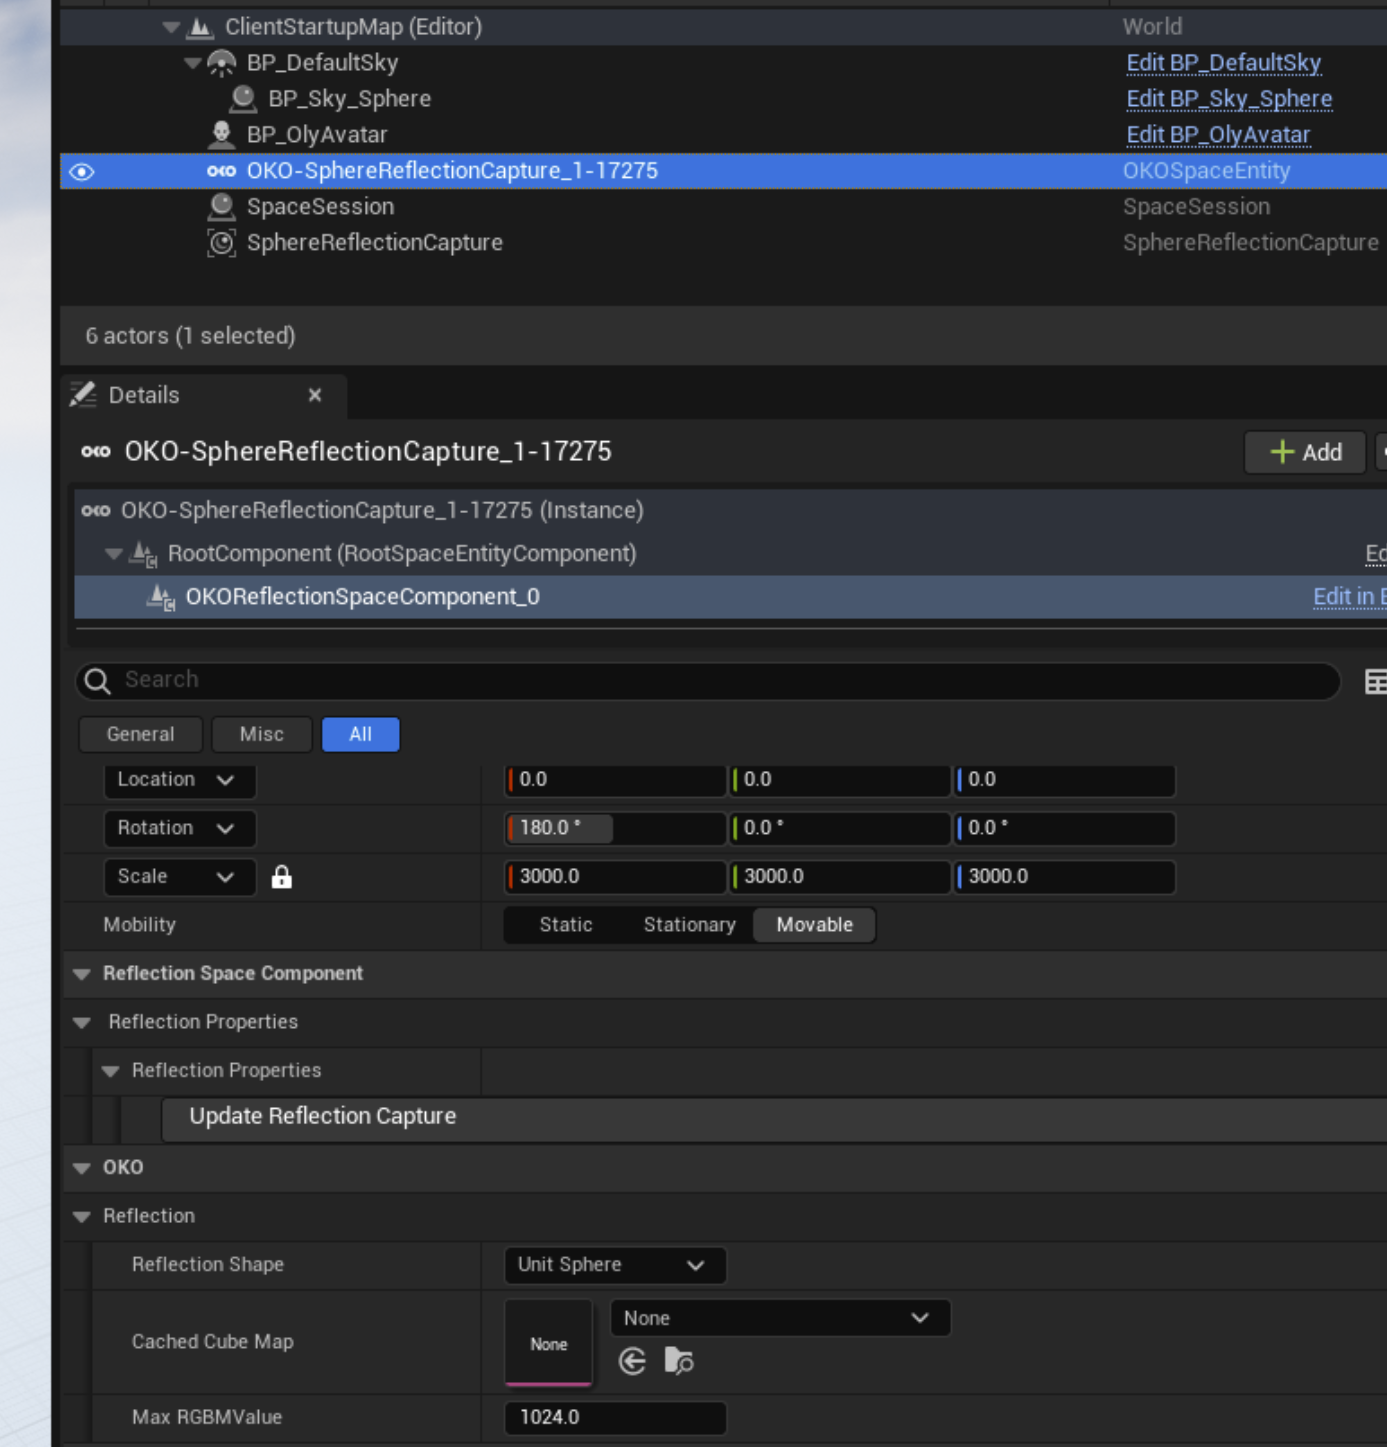This screenshot has height=1447, width=1387.
Task: Open the Edit BP_Sky_Sphere link
Action: click(1228, 99)
